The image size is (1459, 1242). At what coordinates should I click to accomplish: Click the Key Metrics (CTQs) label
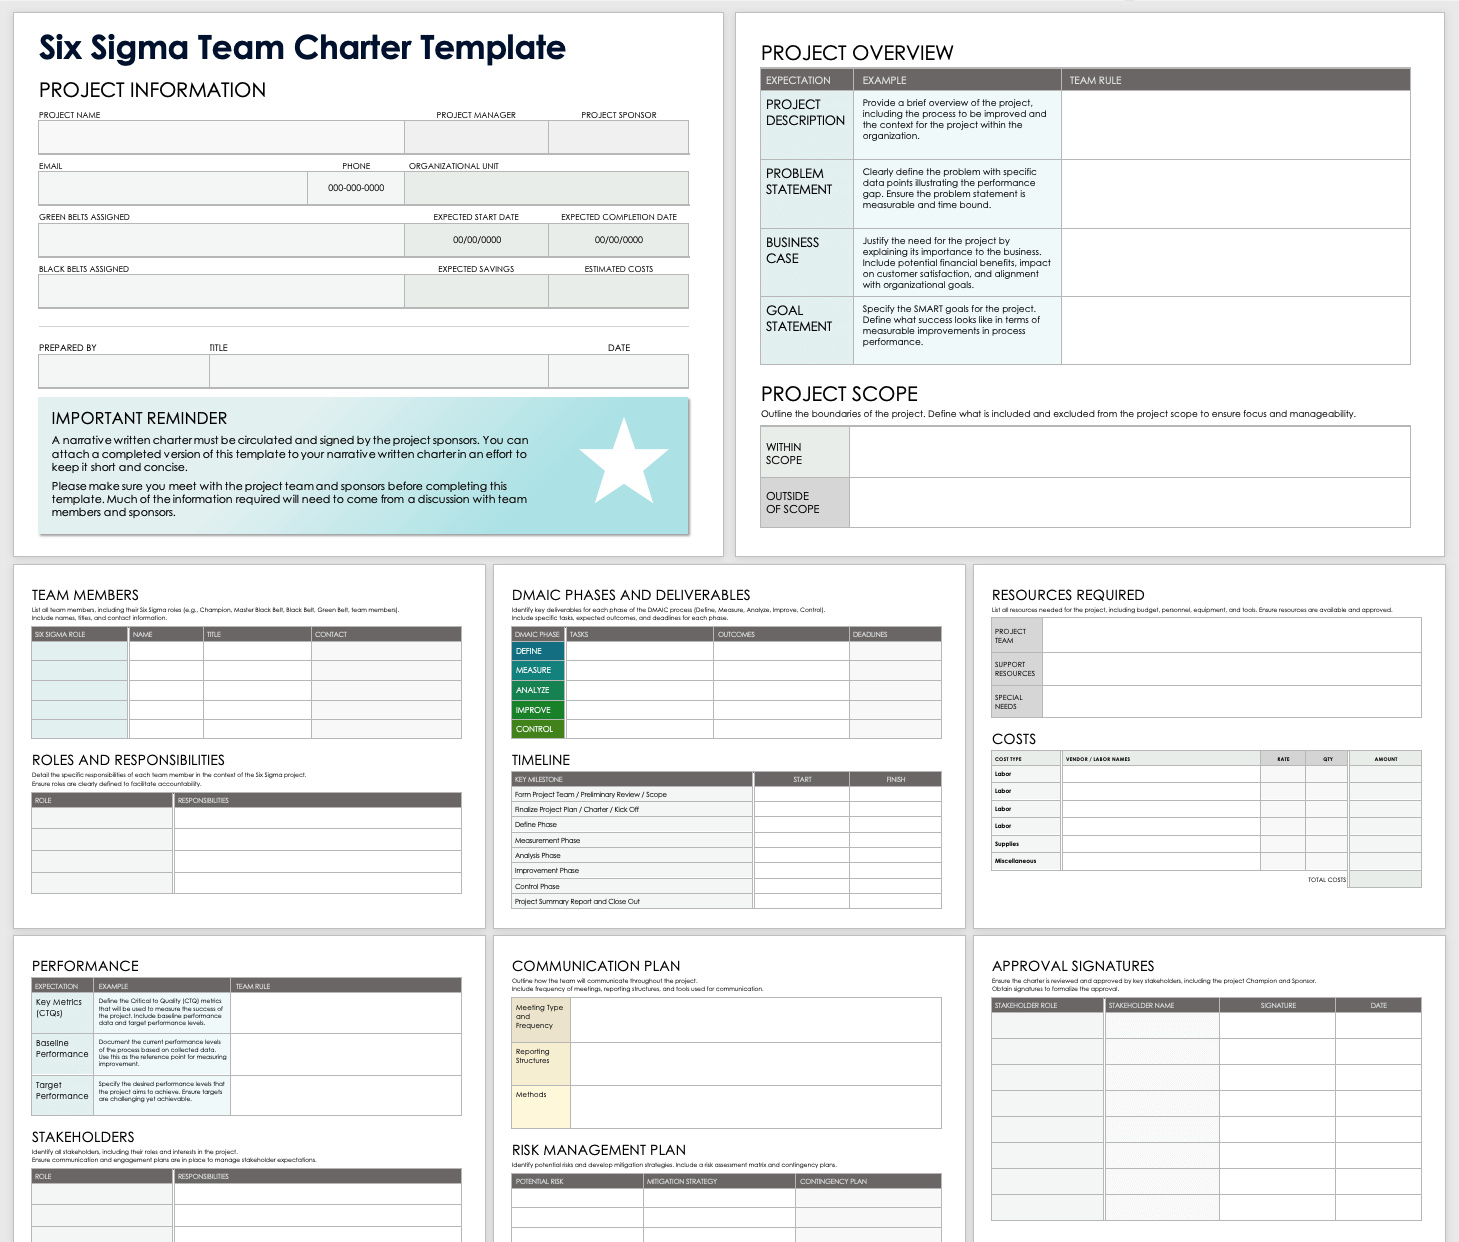click(59, 1007)
